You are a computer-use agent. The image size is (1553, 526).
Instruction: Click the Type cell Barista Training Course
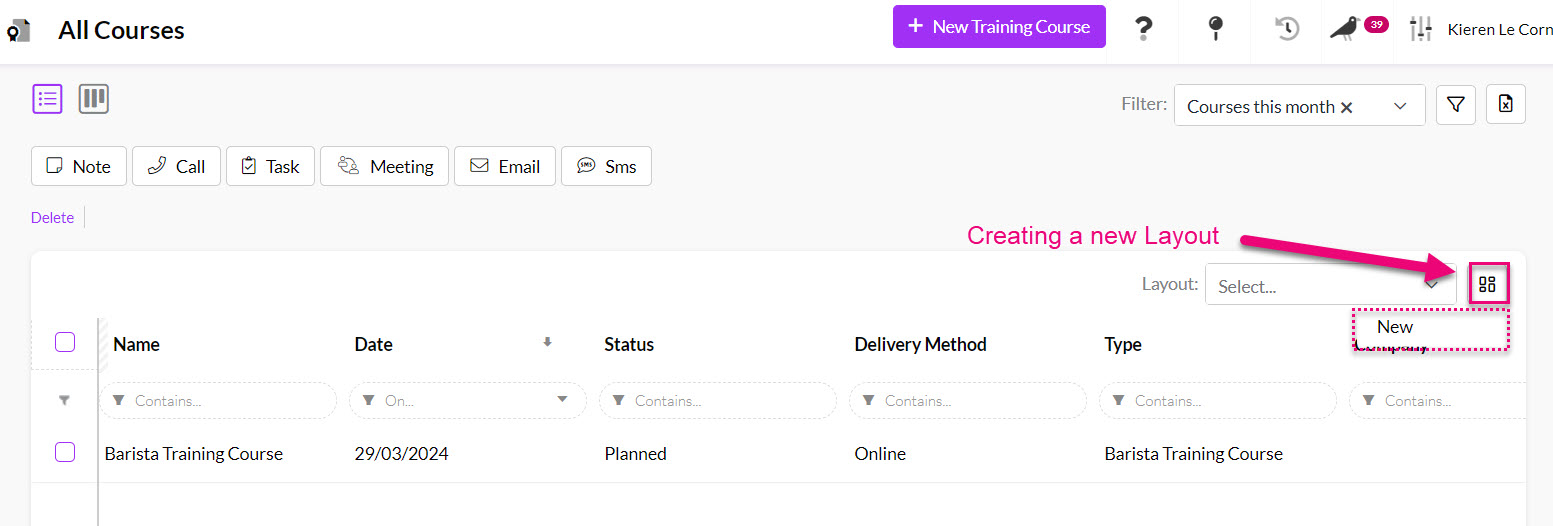point(1193,453)
